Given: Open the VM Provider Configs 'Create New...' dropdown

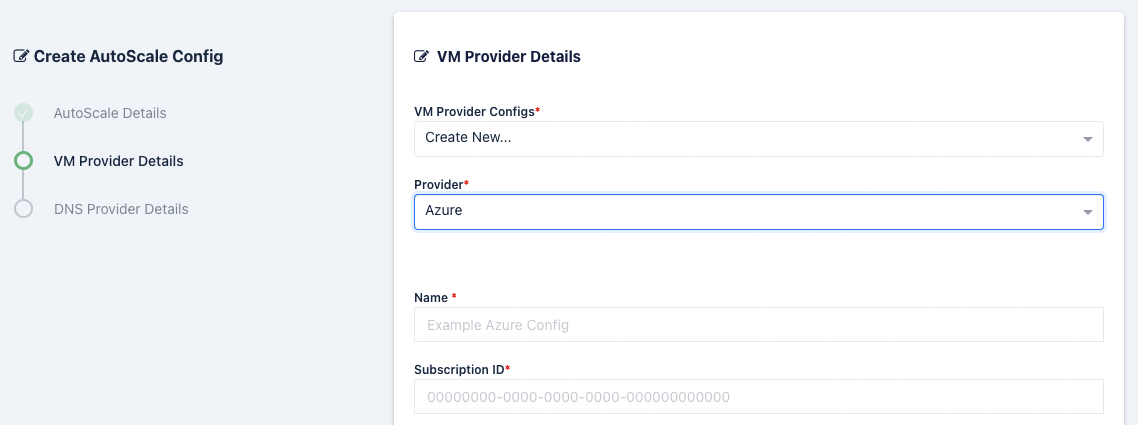Looking at the screenshot, I should point(740,138).
